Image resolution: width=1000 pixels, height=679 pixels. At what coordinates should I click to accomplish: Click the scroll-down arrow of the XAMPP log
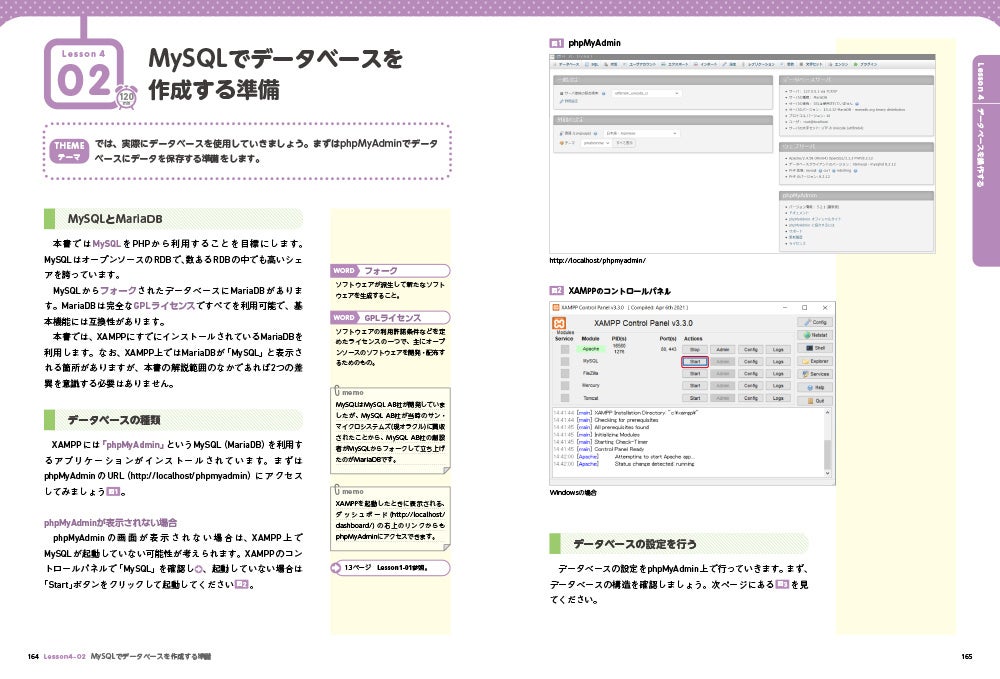[827, 473]
